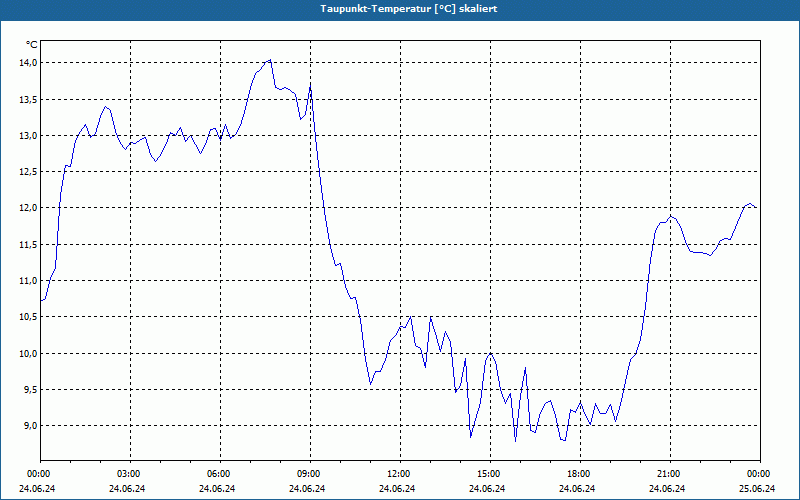This screenshot has height=500, width=800.
Task: Click the '24.06.24' date beneath 06:00
Action: point(217,489)
